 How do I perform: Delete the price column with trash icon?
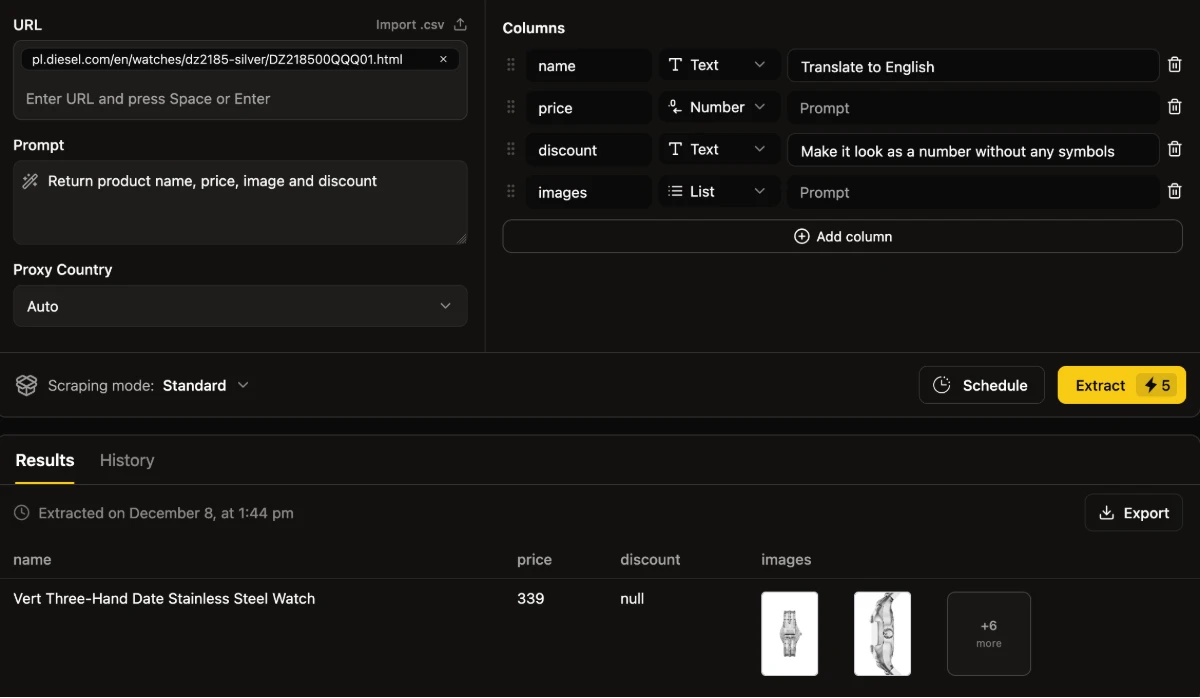coord(1175,108)
